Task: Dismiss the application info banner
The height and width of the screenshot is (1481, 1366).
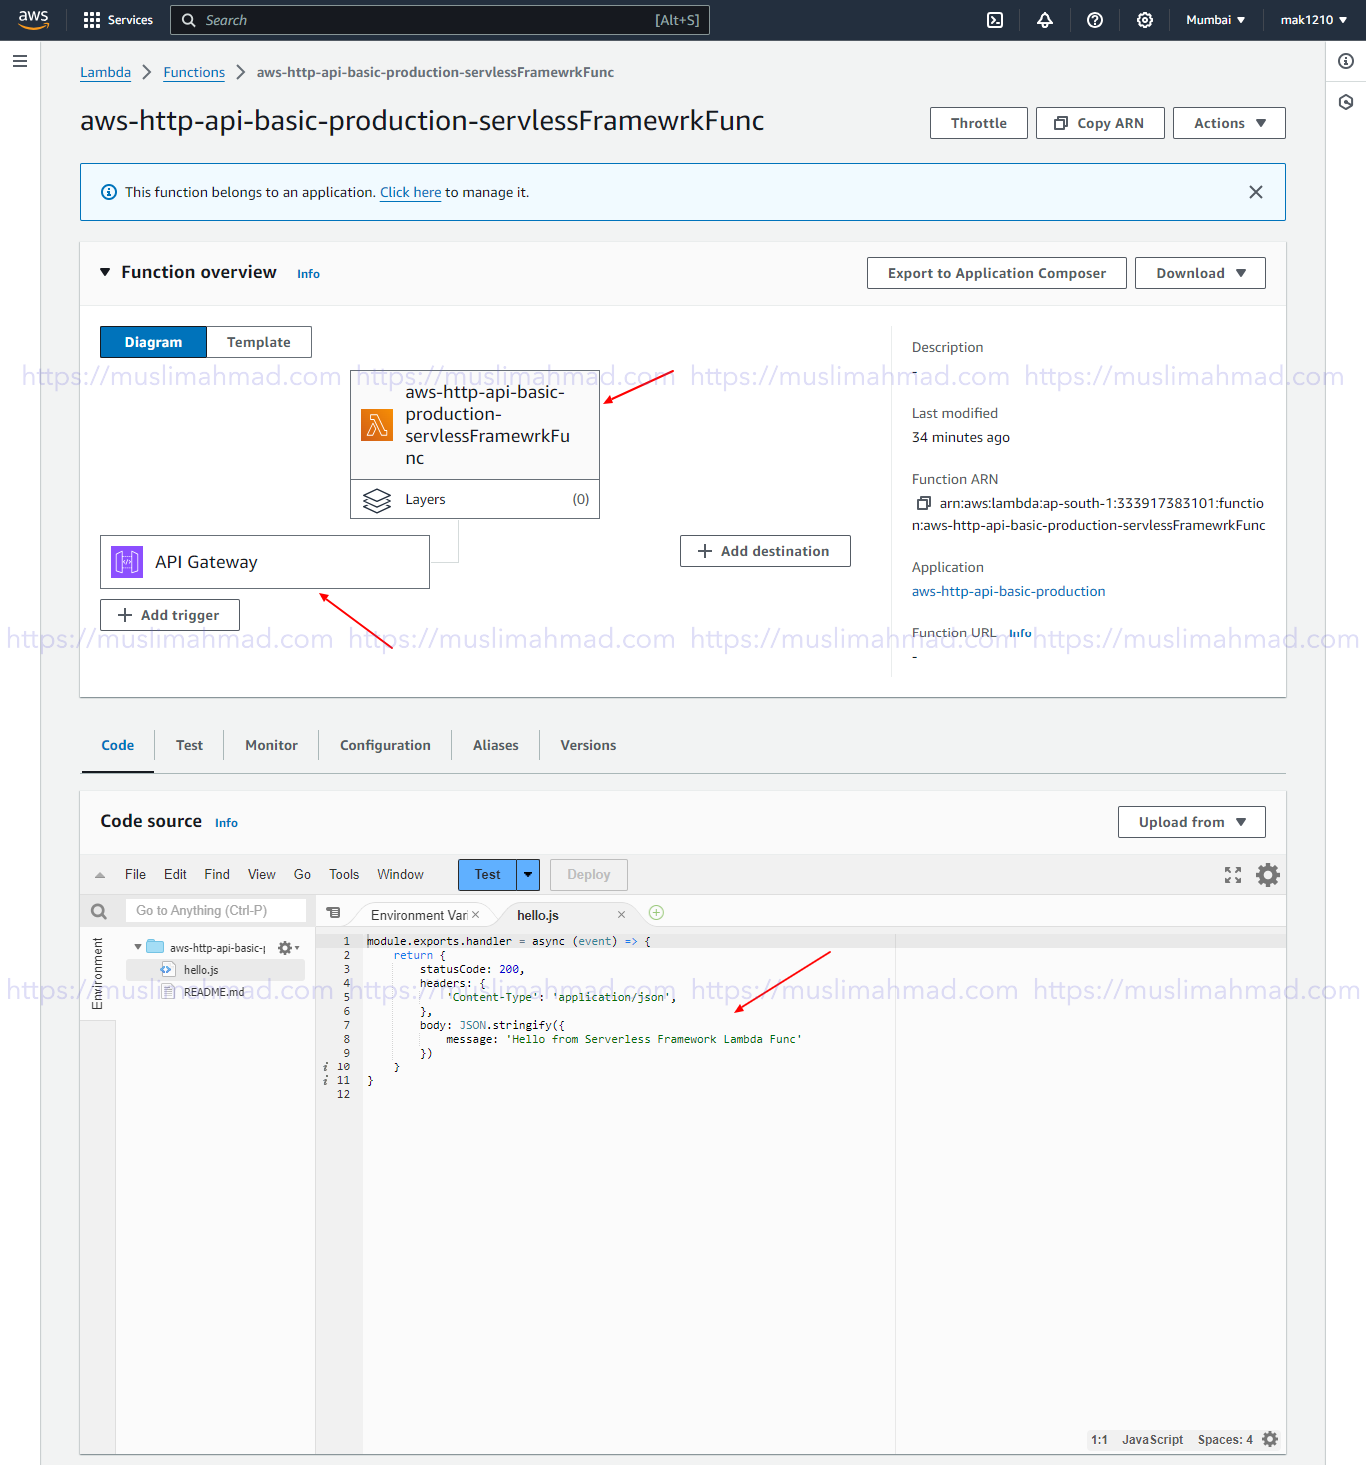Action: point(1256,192)
